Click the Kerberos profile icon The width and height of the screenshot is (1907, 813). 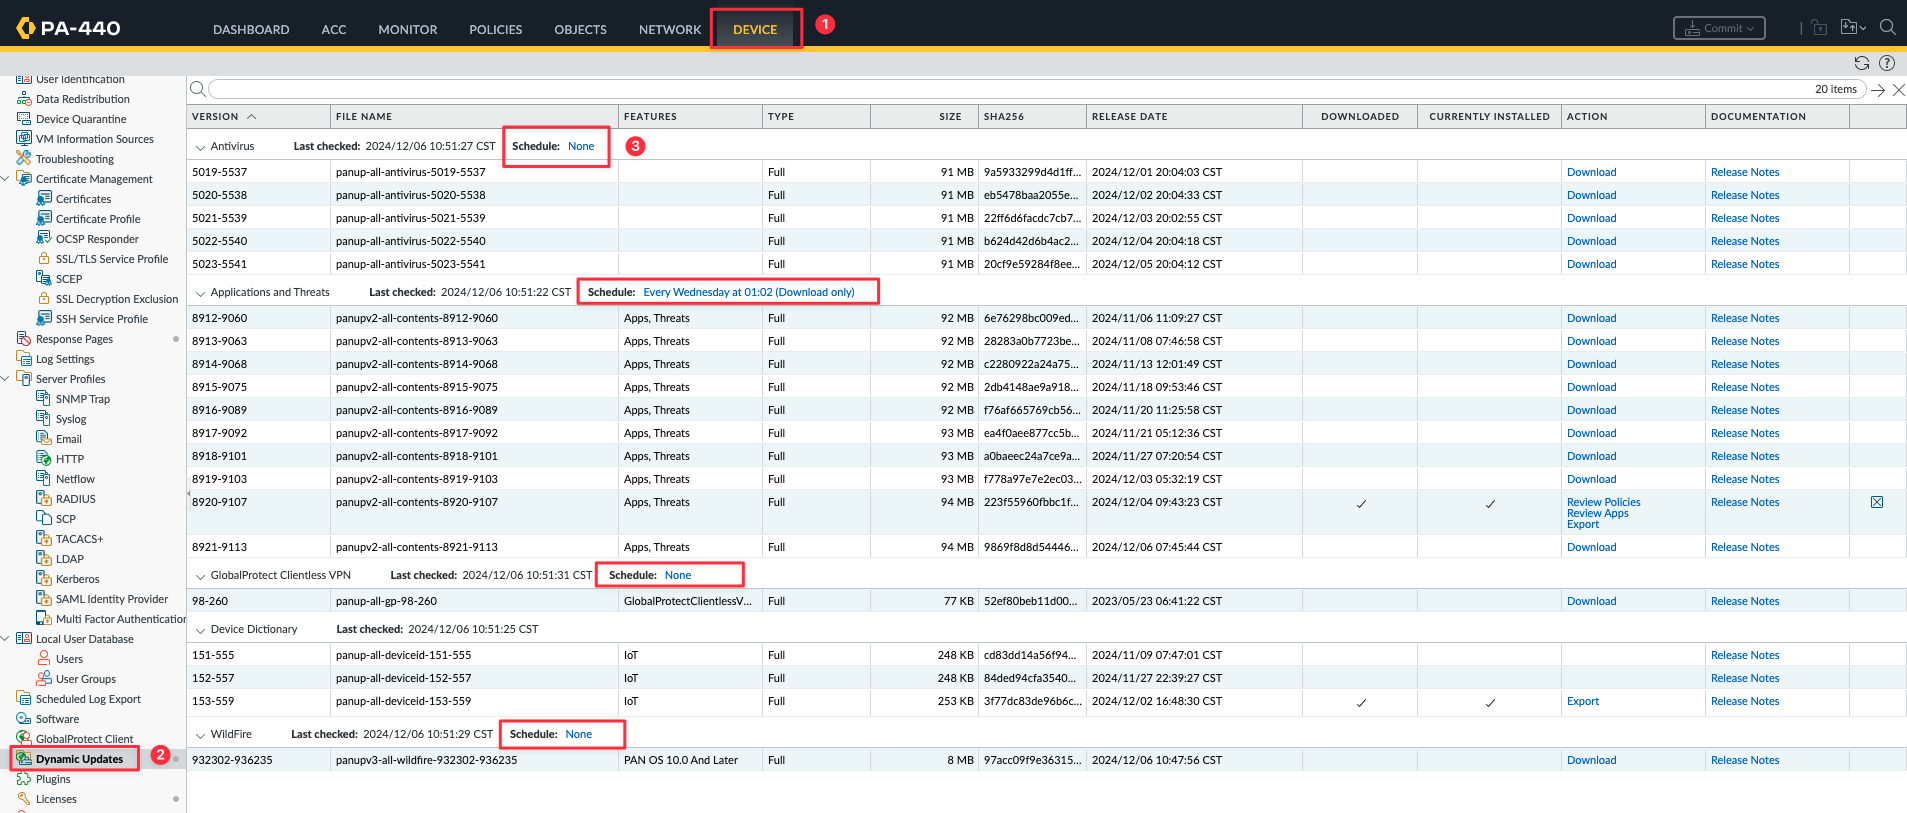pyautogui.click(x=44, y=579)
